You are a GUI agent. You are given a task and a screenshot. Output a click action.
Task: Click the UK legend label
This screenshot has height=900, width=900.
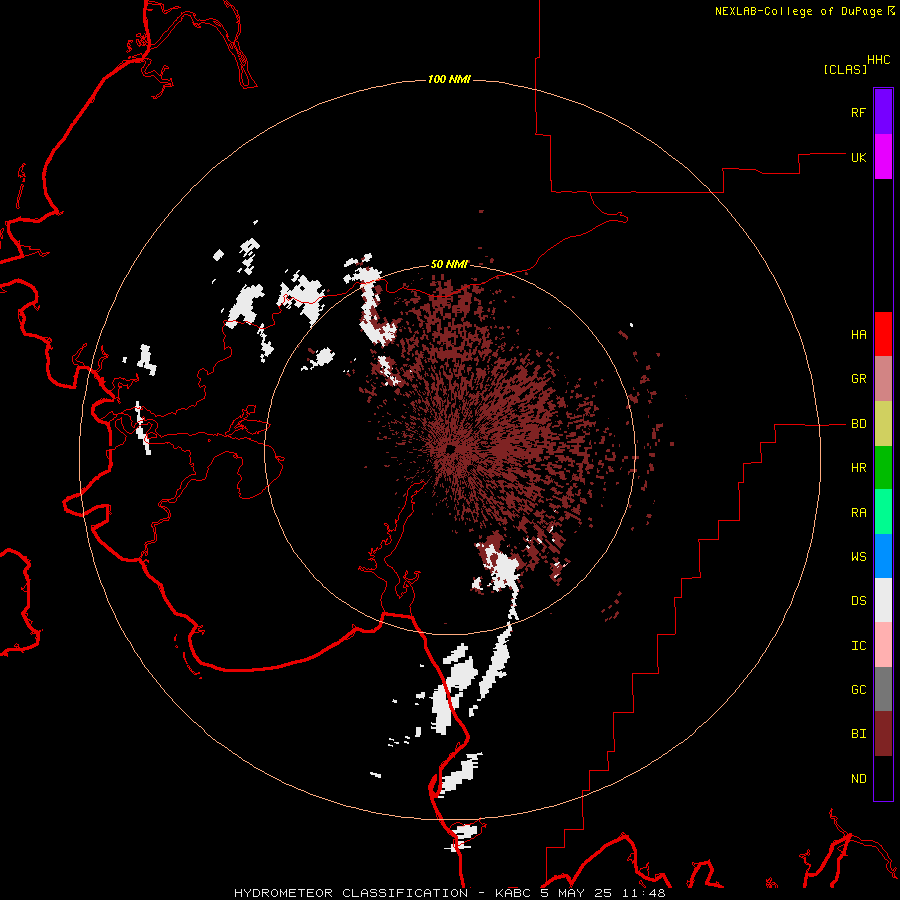[858, 157]
